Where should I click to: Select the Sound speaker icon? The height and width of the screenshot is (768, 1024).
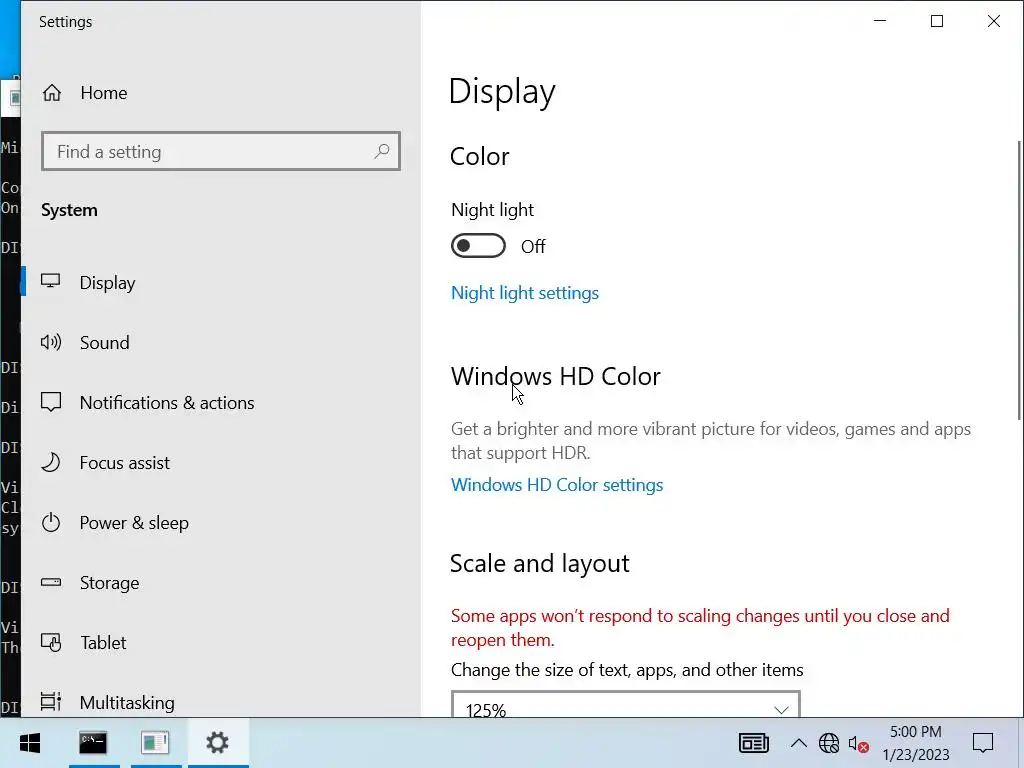coord(50,342)
